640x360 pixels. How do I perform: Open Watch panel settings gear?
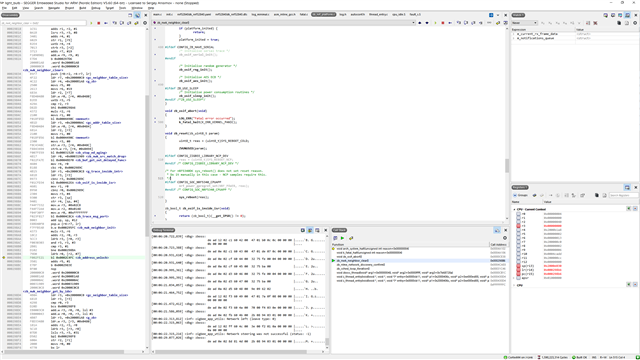click(635, 23)
